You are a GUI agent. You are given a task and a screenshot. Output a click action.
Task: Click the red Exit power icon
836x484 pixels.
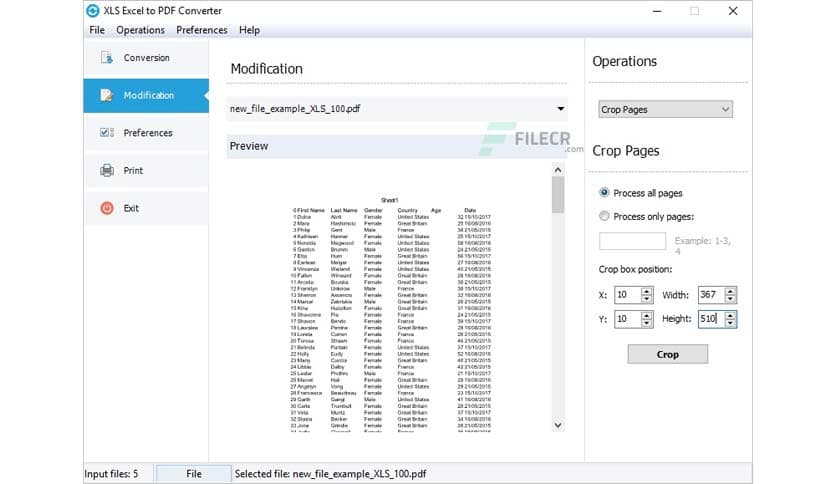pos(107,208)
